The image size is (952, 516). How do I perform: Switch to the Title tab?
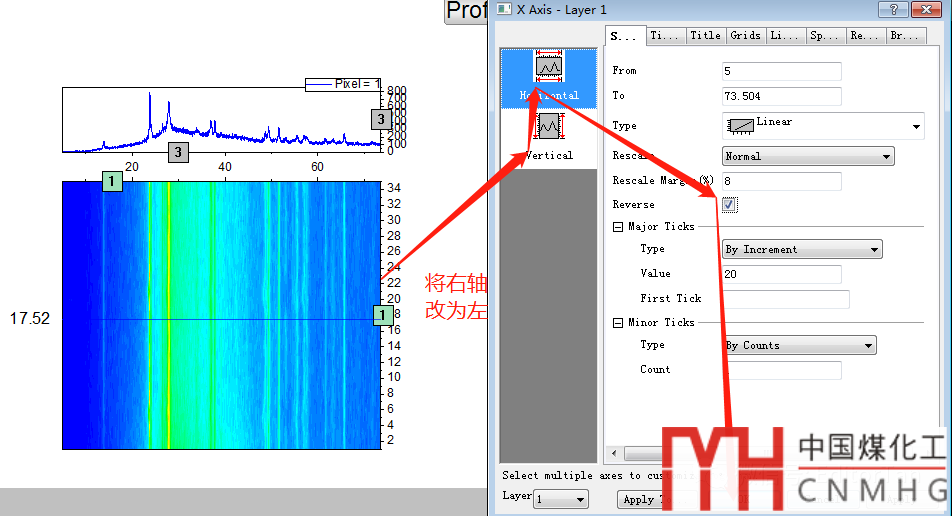(705, 35)
